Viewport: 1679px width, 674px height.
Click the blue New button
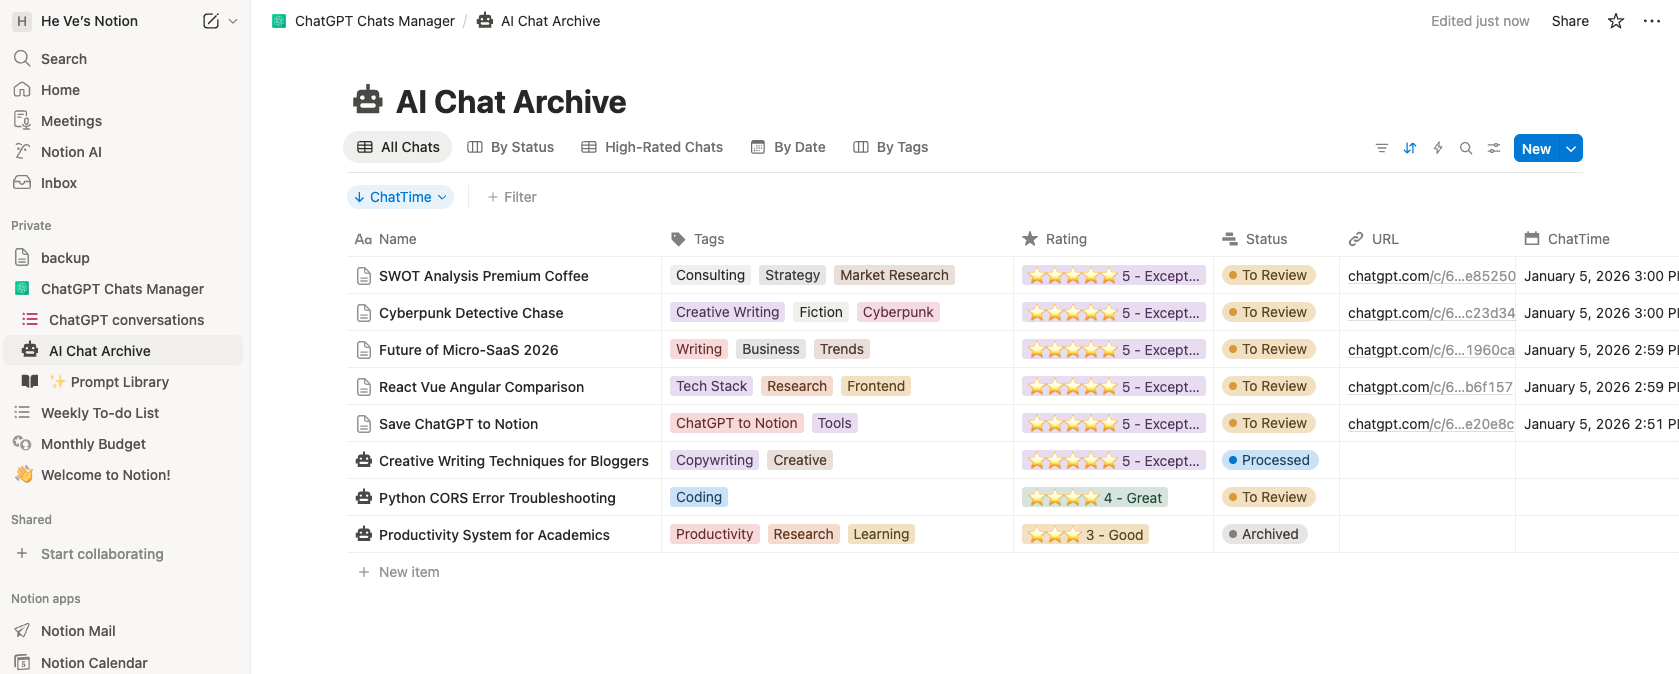click(1536, 148)
